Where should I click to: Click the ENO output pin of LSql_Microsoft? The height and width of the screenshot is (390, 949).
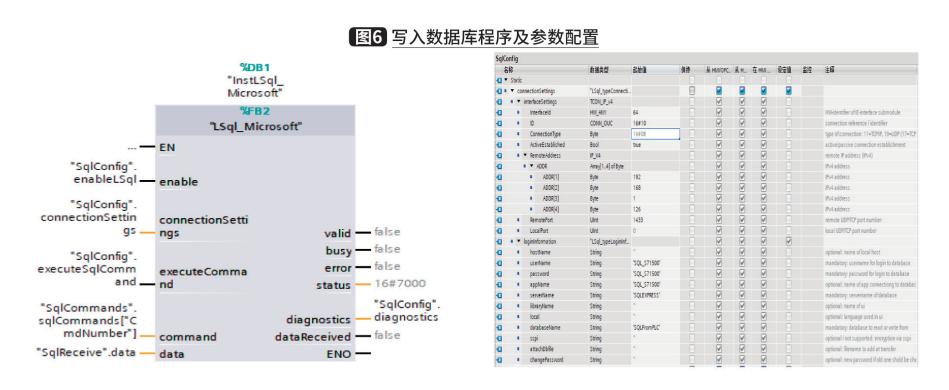coord(338,354)
